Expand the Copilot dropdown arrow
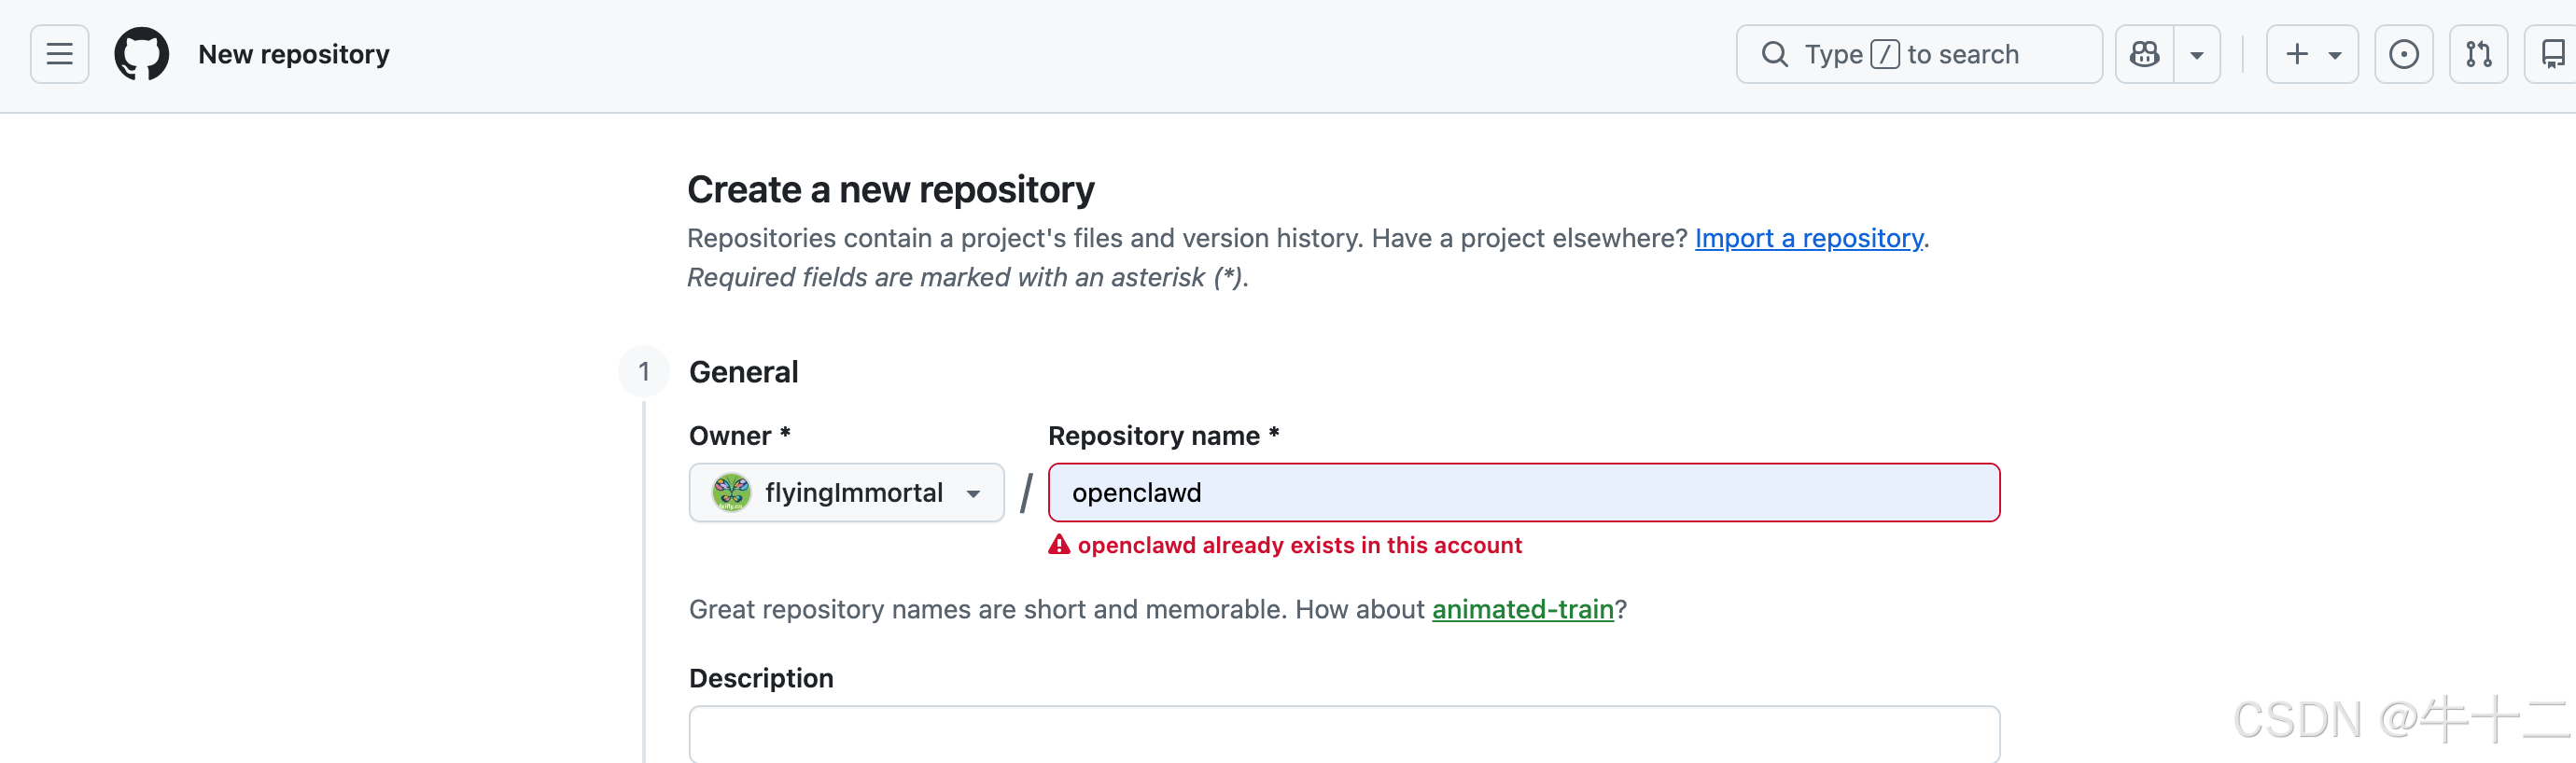Image resolution: width=2576 pixels, height=763 pixels. point(2196,55)
